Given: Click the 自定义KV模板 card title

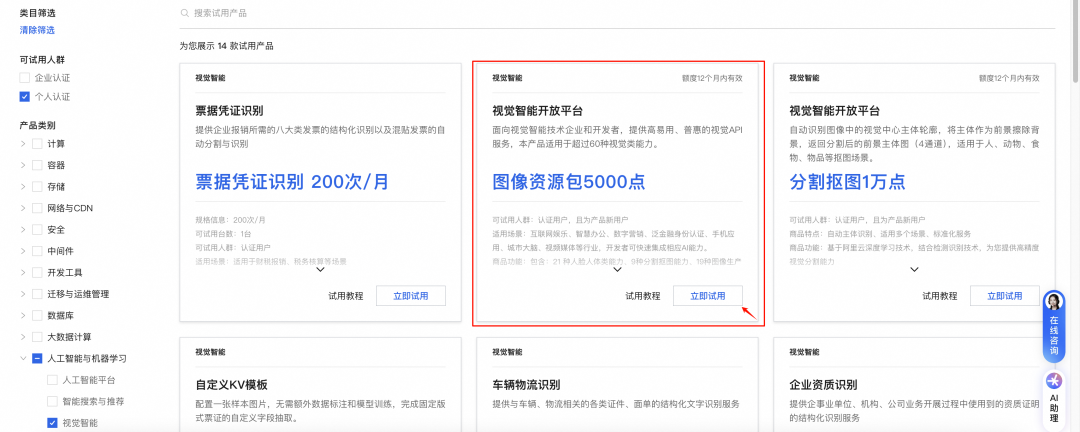Looking at the screenshot, I should pyautogui.click(x=231, y=384).
